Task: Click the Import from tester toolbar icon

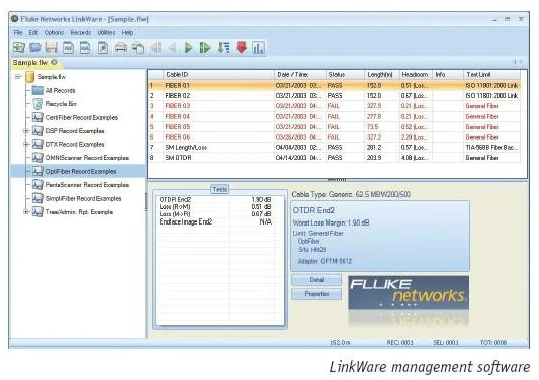Action: [19, 47]
